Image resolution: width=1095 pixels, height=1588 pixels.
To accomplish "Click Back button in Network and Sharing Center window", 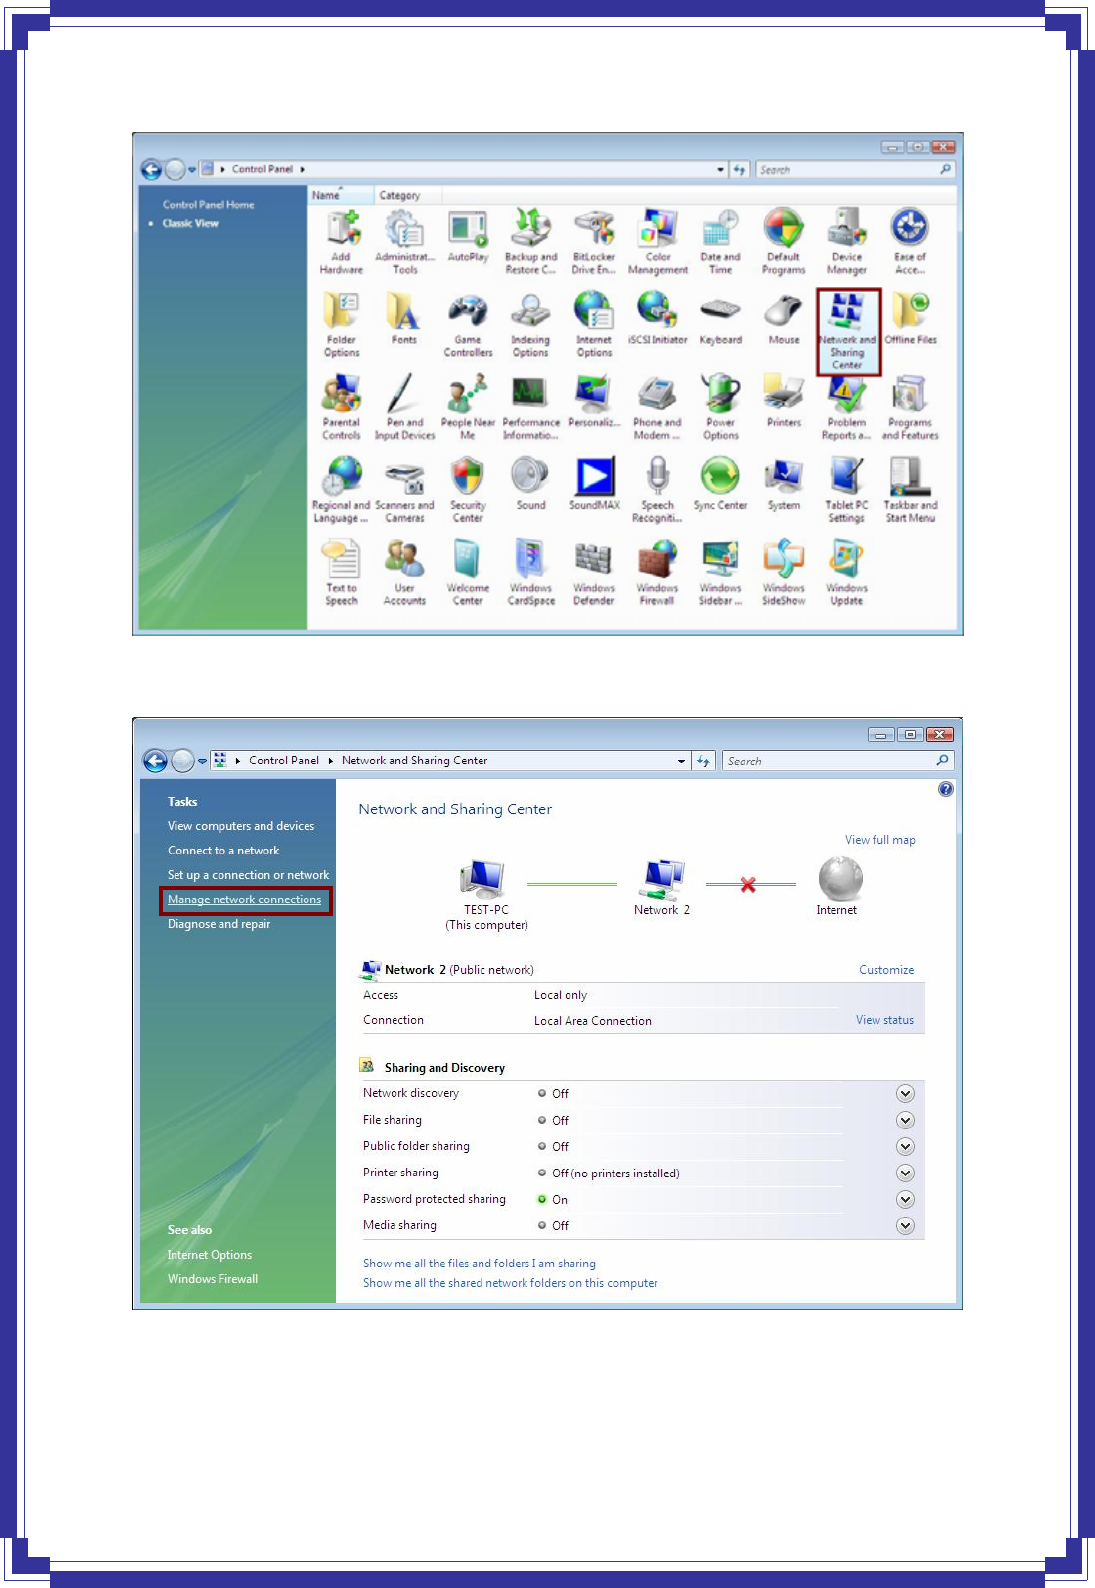I will pyautogui.click(x=155, y=761).
